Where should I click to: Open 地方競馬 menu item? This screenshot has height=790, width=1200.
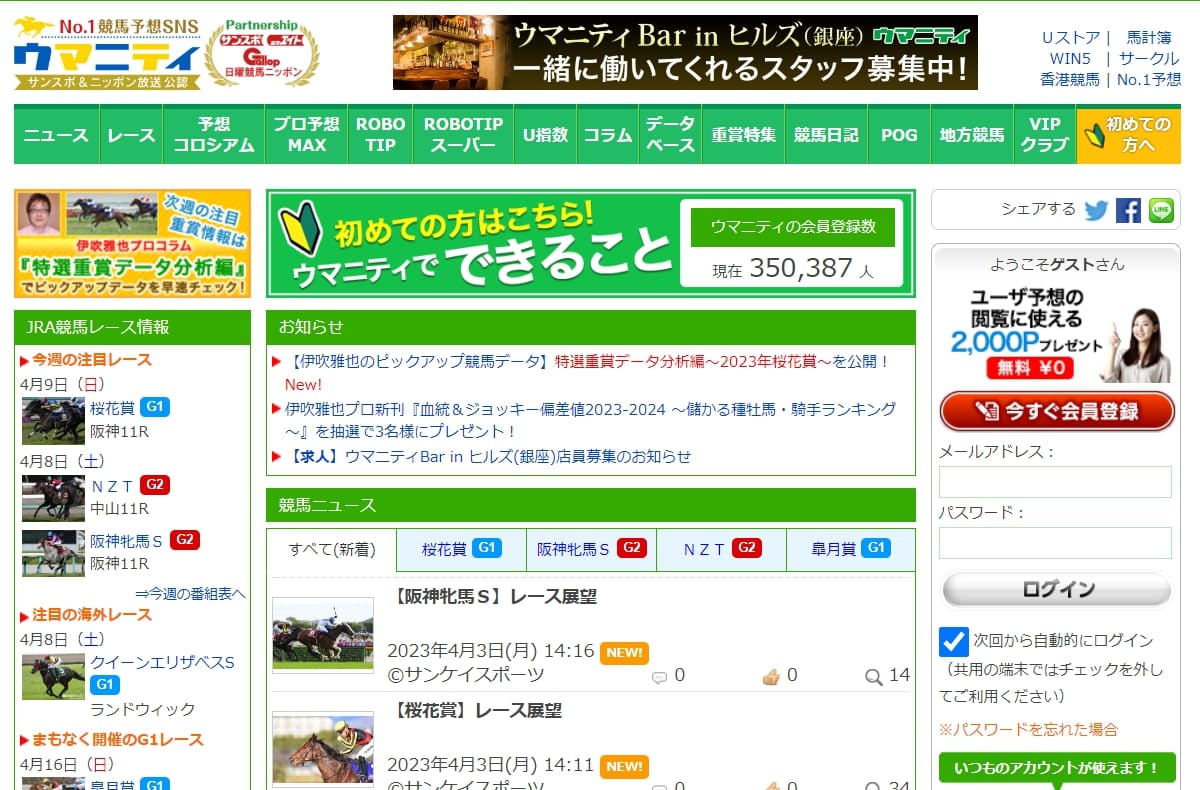(x=972, y=135)
